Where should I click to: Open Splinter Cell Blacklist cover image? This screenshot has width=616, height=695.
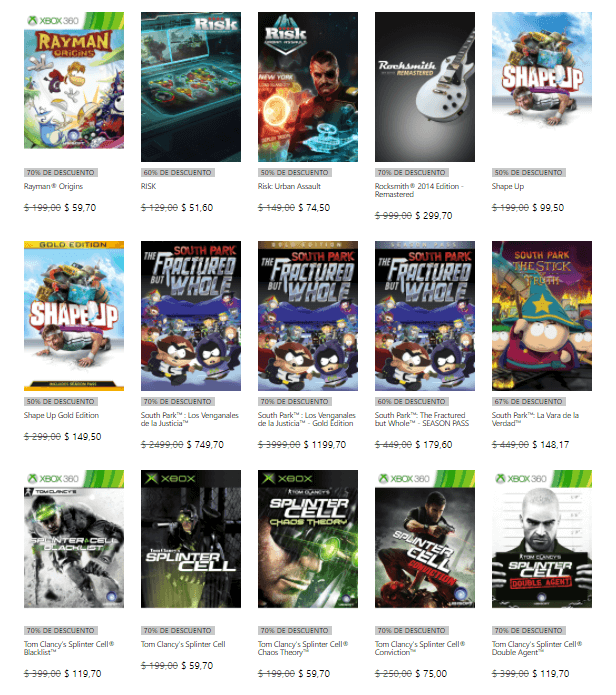click(x=74, y=539)
